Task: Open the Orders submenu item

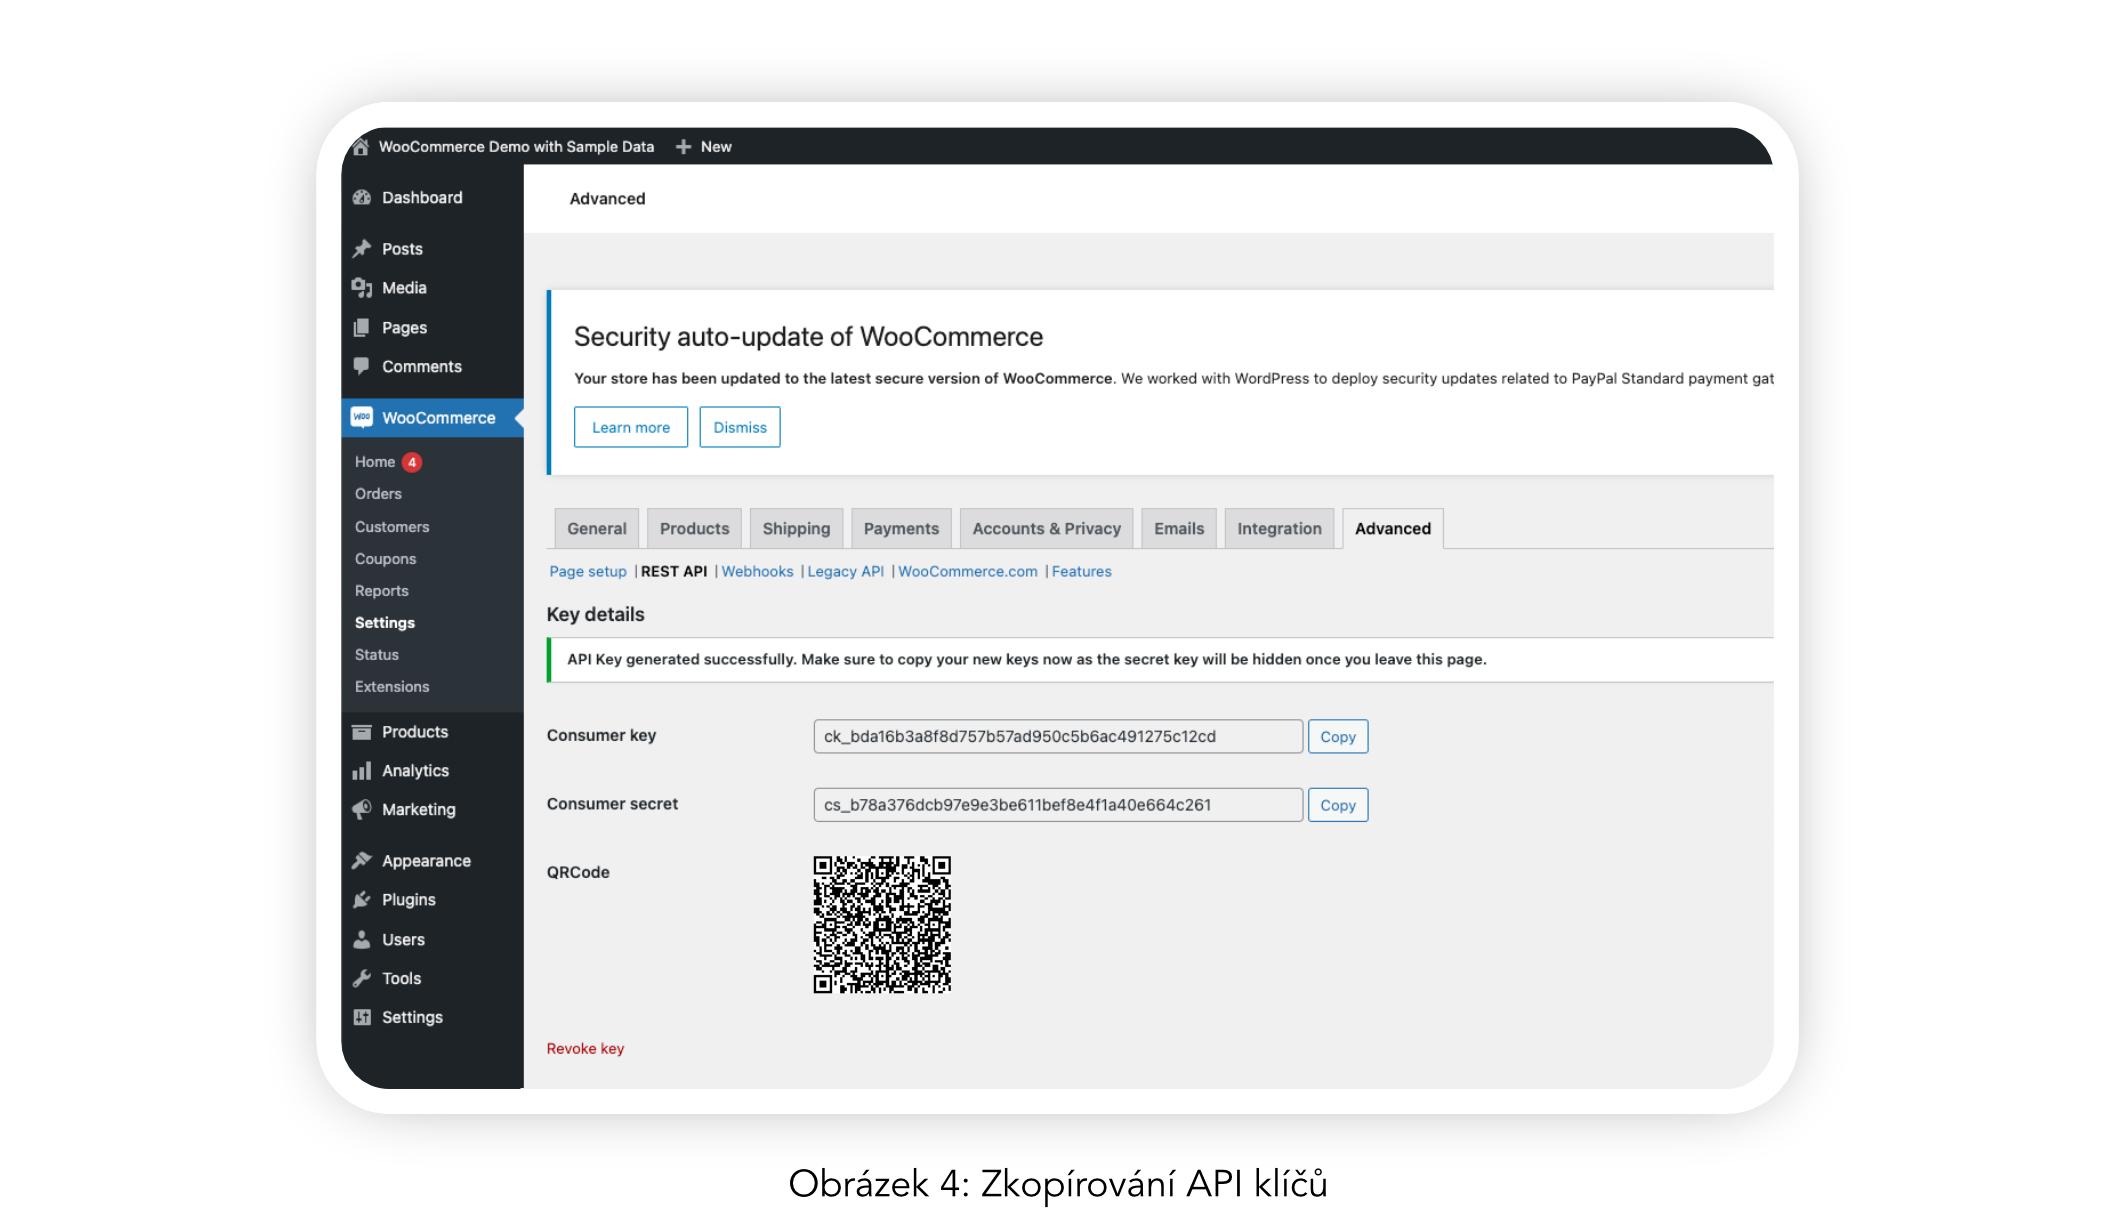Action: 378,494
